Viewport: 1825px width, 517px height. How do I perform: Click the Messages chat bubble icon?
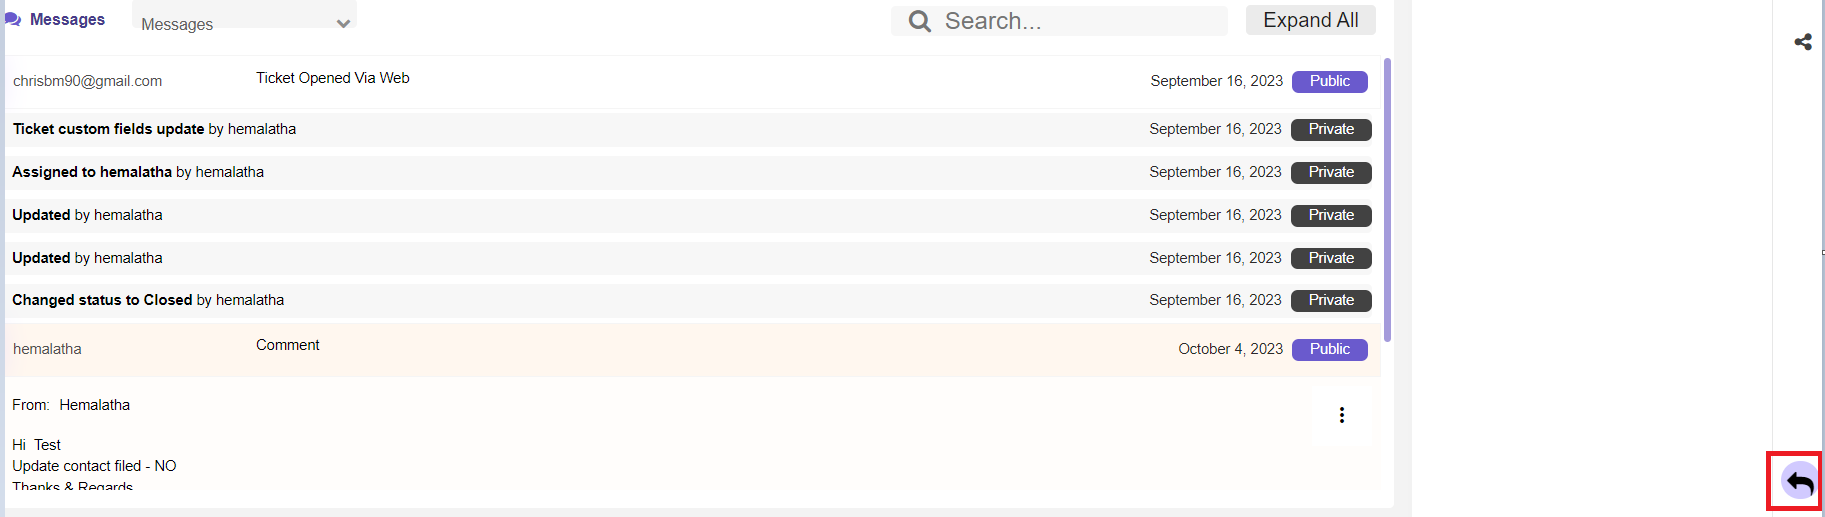pos(13,19)
